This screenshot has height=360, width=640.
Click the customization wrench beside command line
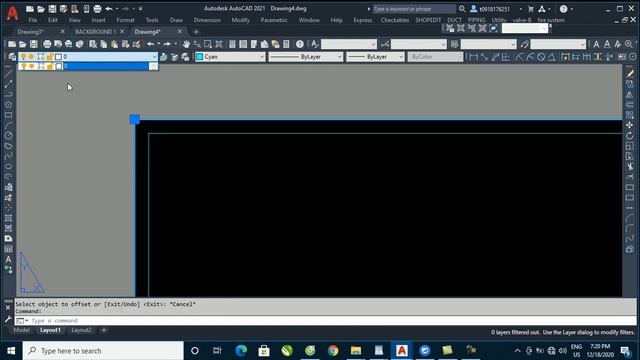tap(8, 320)
